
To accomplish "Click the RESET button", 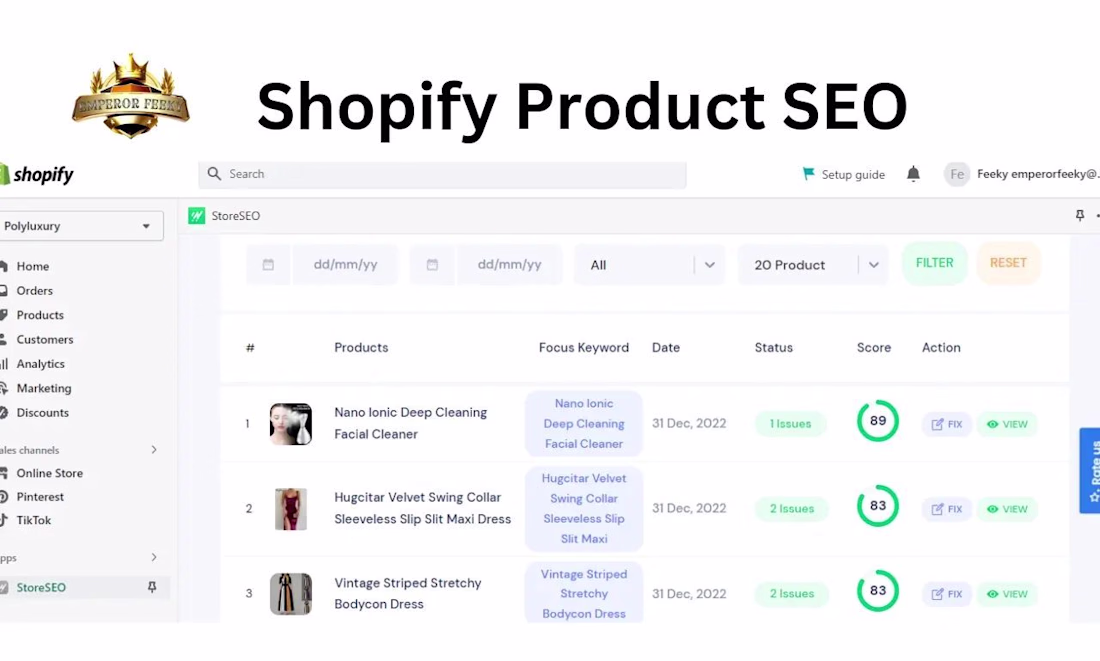I will 1008,263.
